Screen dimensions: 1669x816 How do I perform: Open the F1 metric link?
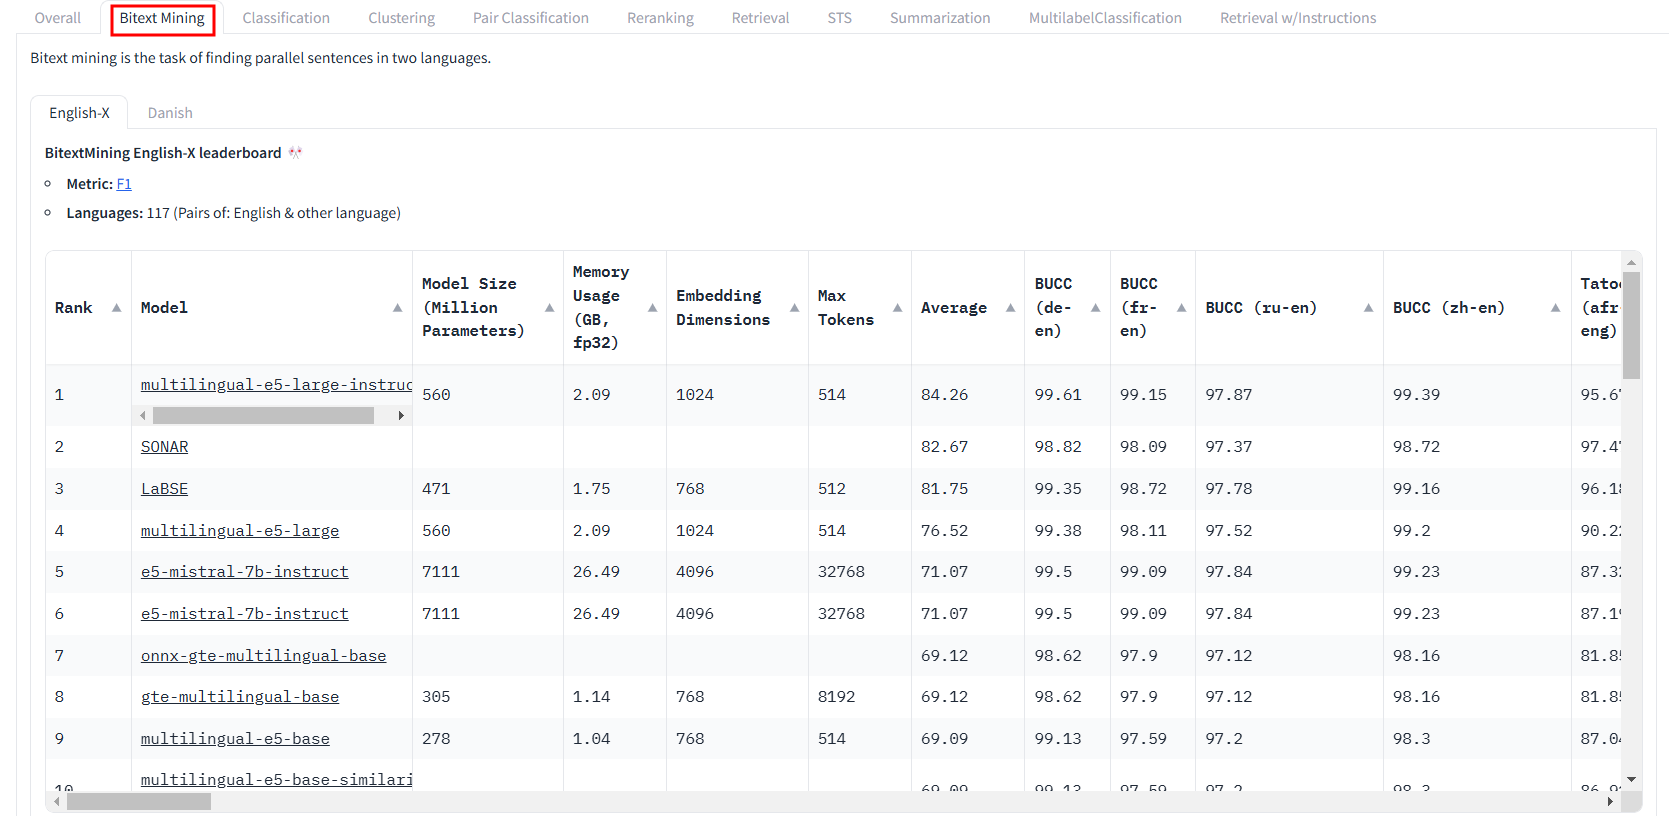[124, 184]
